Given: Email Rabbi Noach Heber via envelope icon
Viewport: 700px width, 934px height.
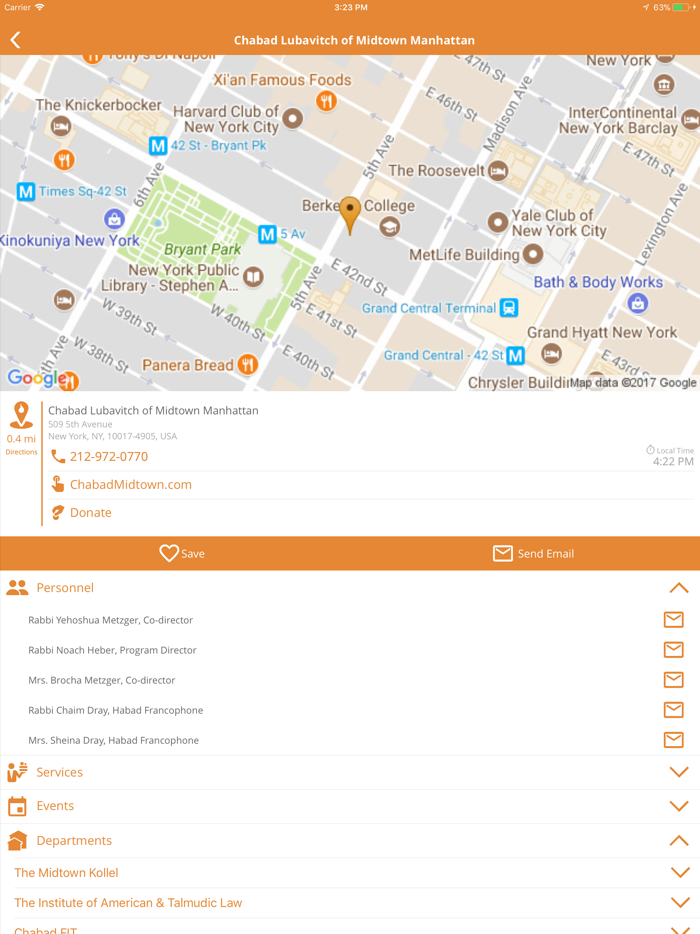Looking at the screenshot, I should [x=674, y=649].
